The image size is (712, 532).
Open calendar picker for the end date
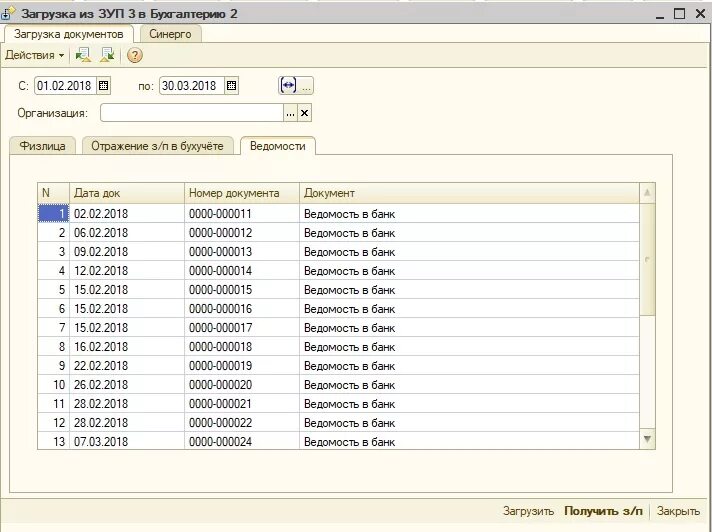pos(231,85)
